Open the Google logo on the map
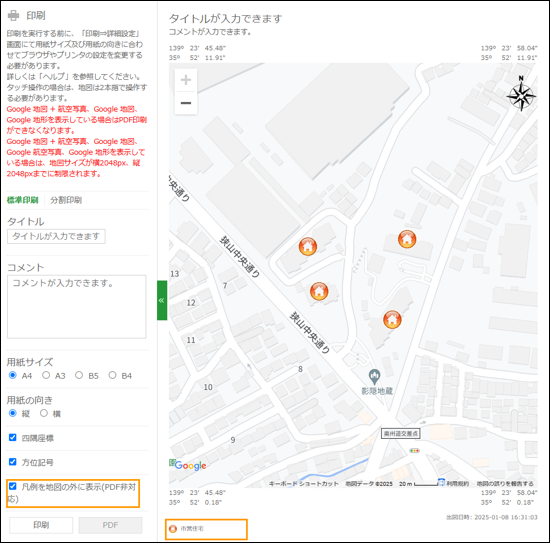 click(188, 465)
